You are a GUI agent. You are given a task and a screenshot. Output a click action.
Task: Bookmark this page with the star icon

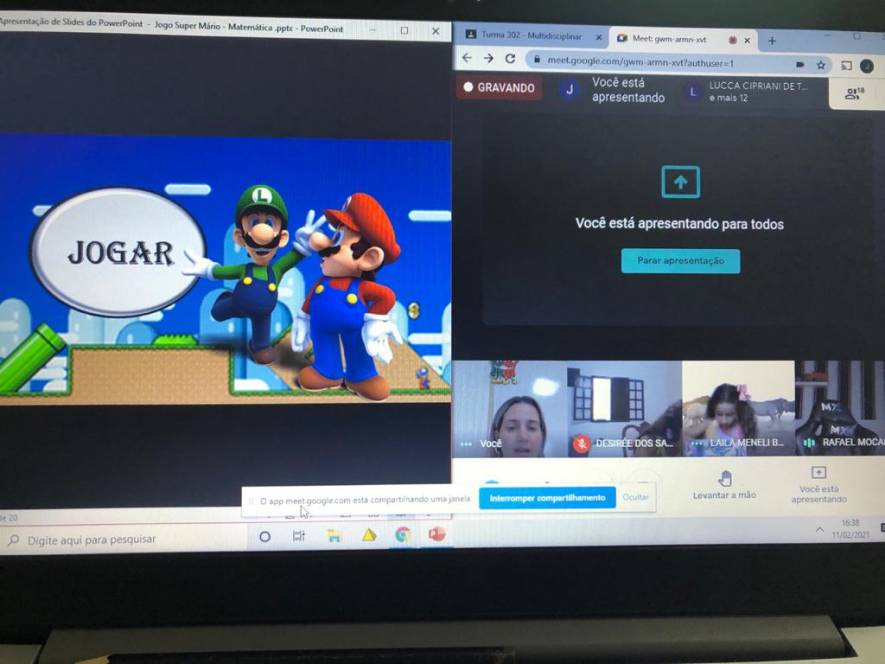[820, 65]
